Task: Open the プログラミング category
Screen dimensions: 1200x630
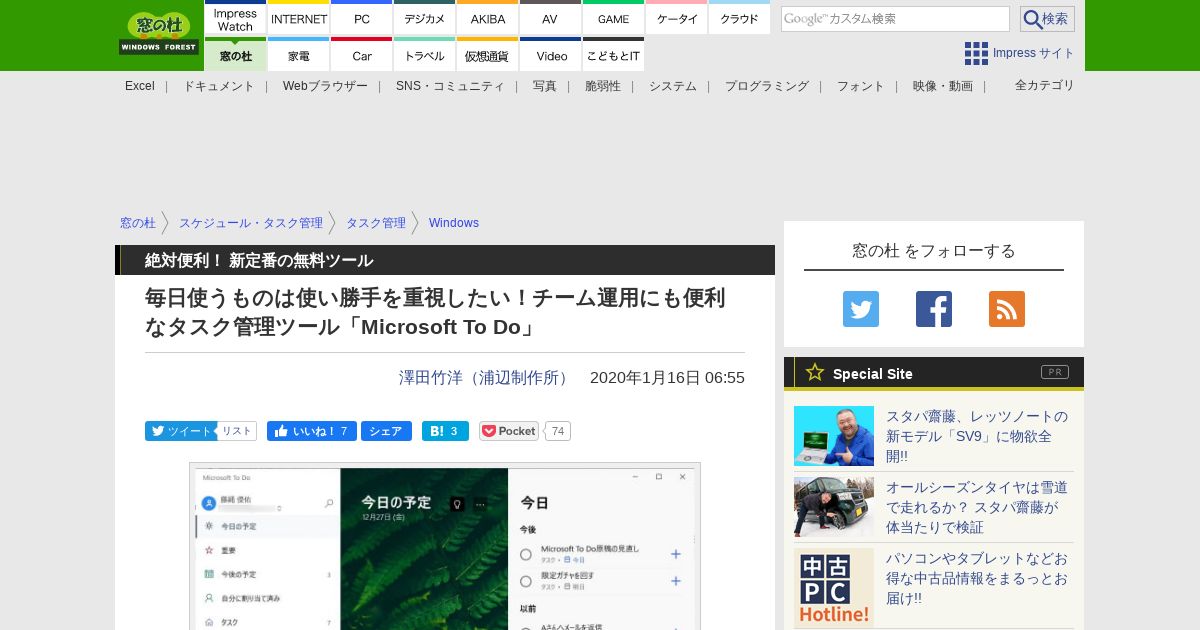Action: (x=767, y=86)
